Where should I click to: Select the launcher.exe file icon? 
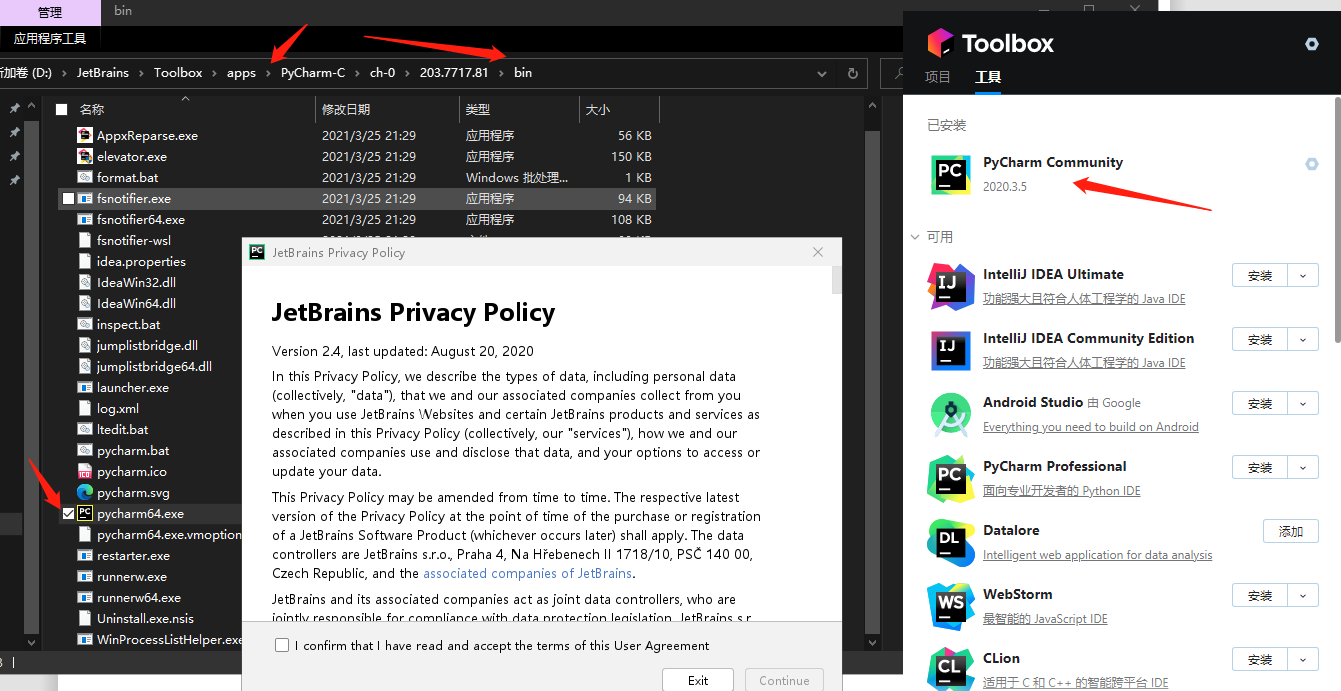point(85,387)
